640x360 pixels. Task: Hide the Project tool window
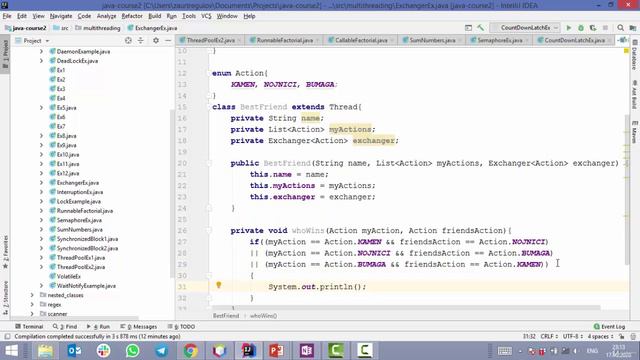pyautogui.click(x=168, y=40)
